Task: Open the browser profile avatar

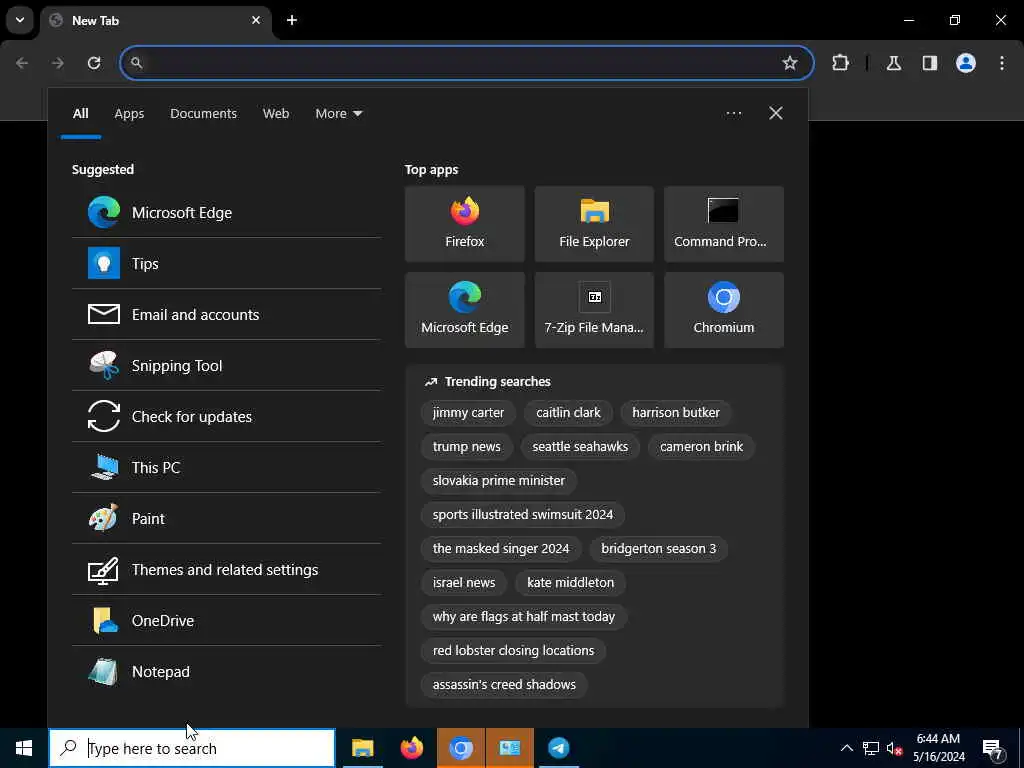Action: point(965,63)
